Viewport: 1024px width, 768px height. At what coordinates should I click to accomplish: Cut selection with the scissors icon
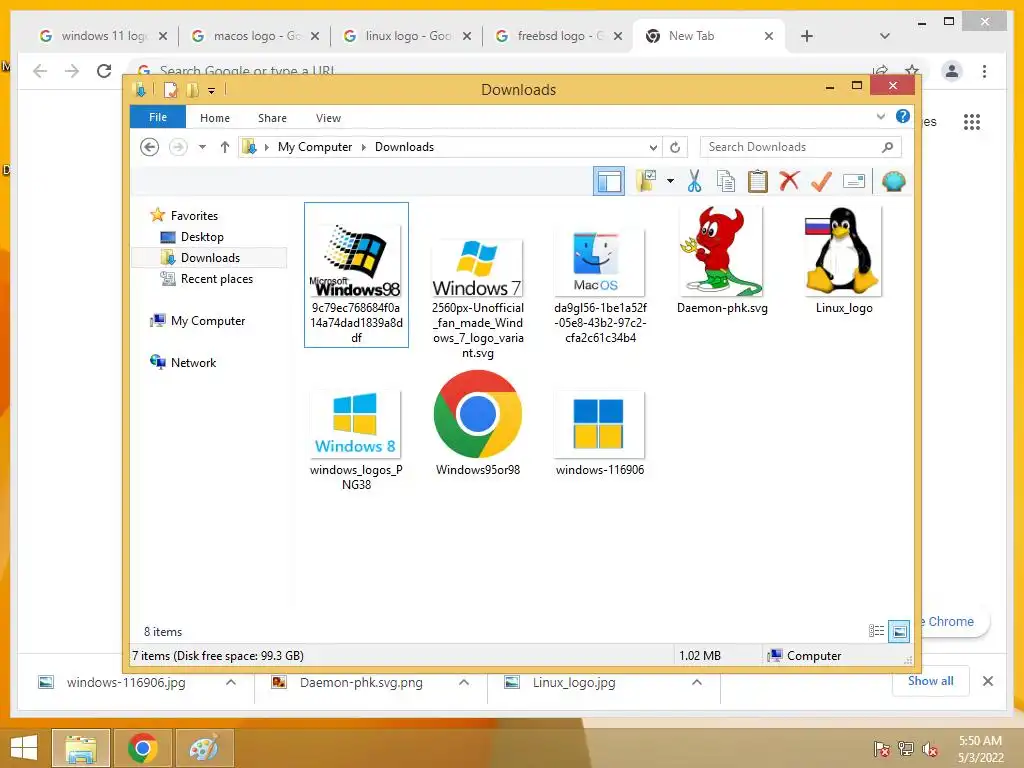tap(694, 181)
